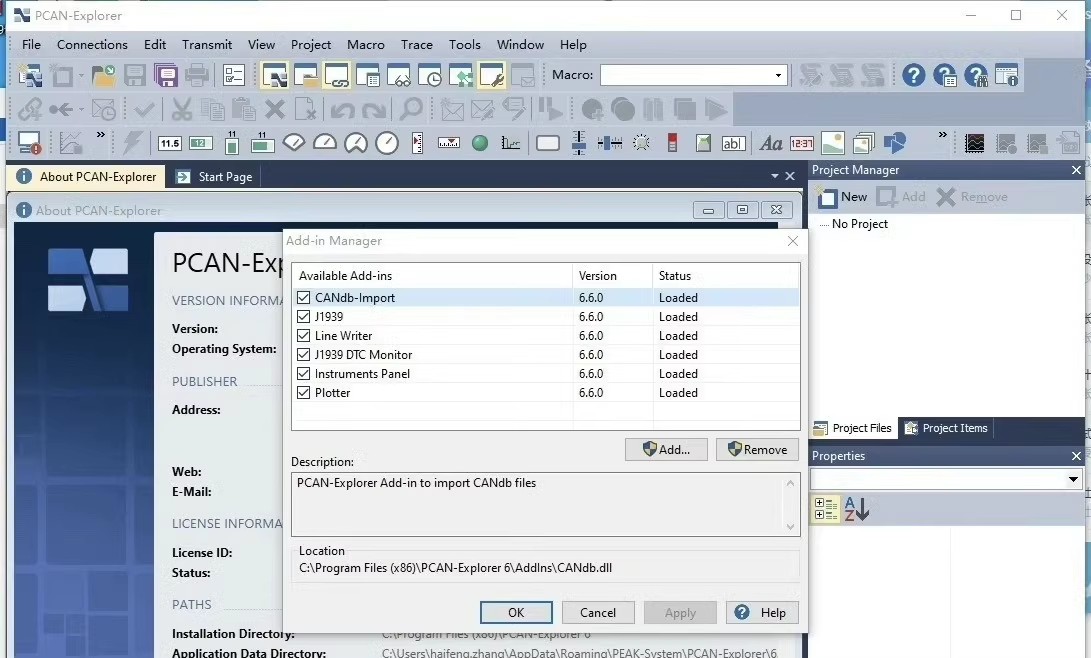The image size is (1091, 658).
Task: Expand the right instruments toolbar overflow chevrons
Action: 943,135
